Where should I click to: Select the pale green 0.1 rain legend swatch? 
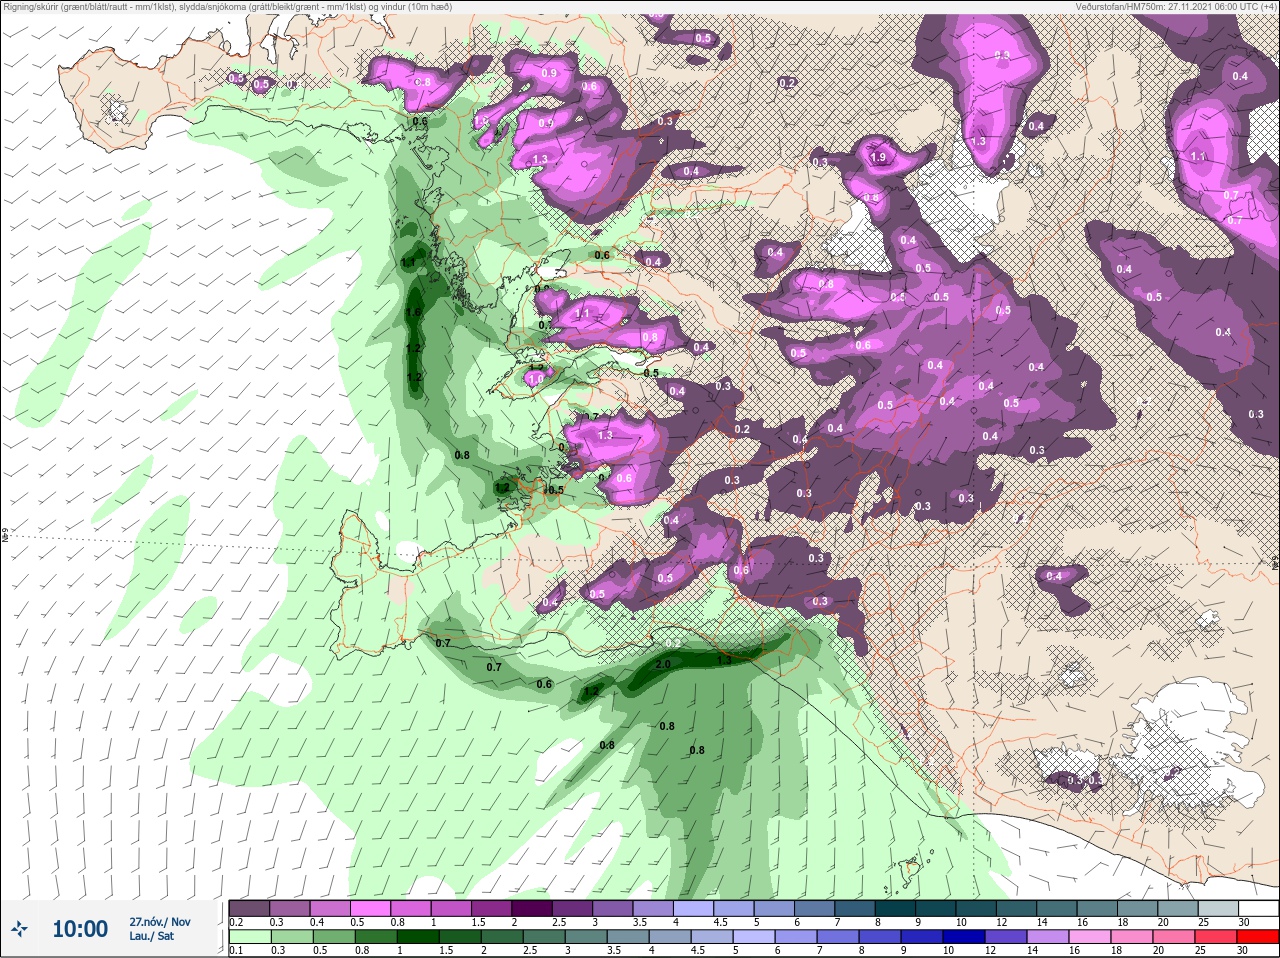[x=249, y=937]
